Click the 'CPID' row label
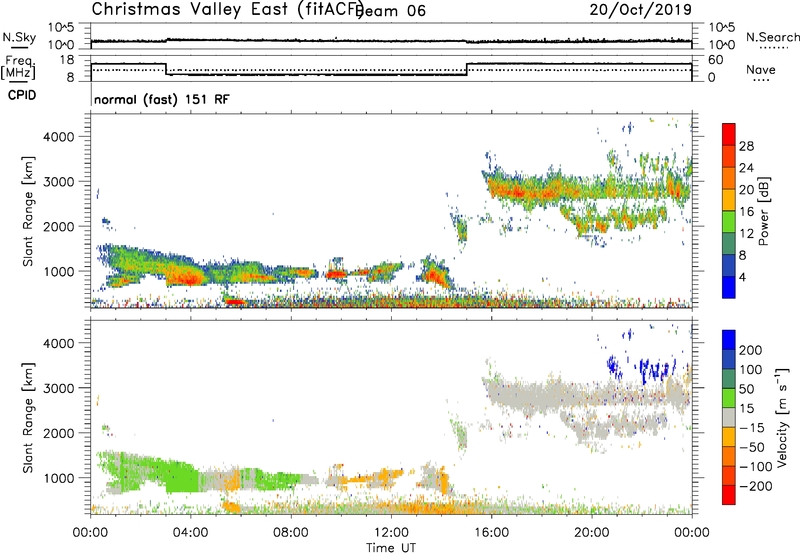The height and width of the screenshot is (554, 800). (x=22, y=95)
